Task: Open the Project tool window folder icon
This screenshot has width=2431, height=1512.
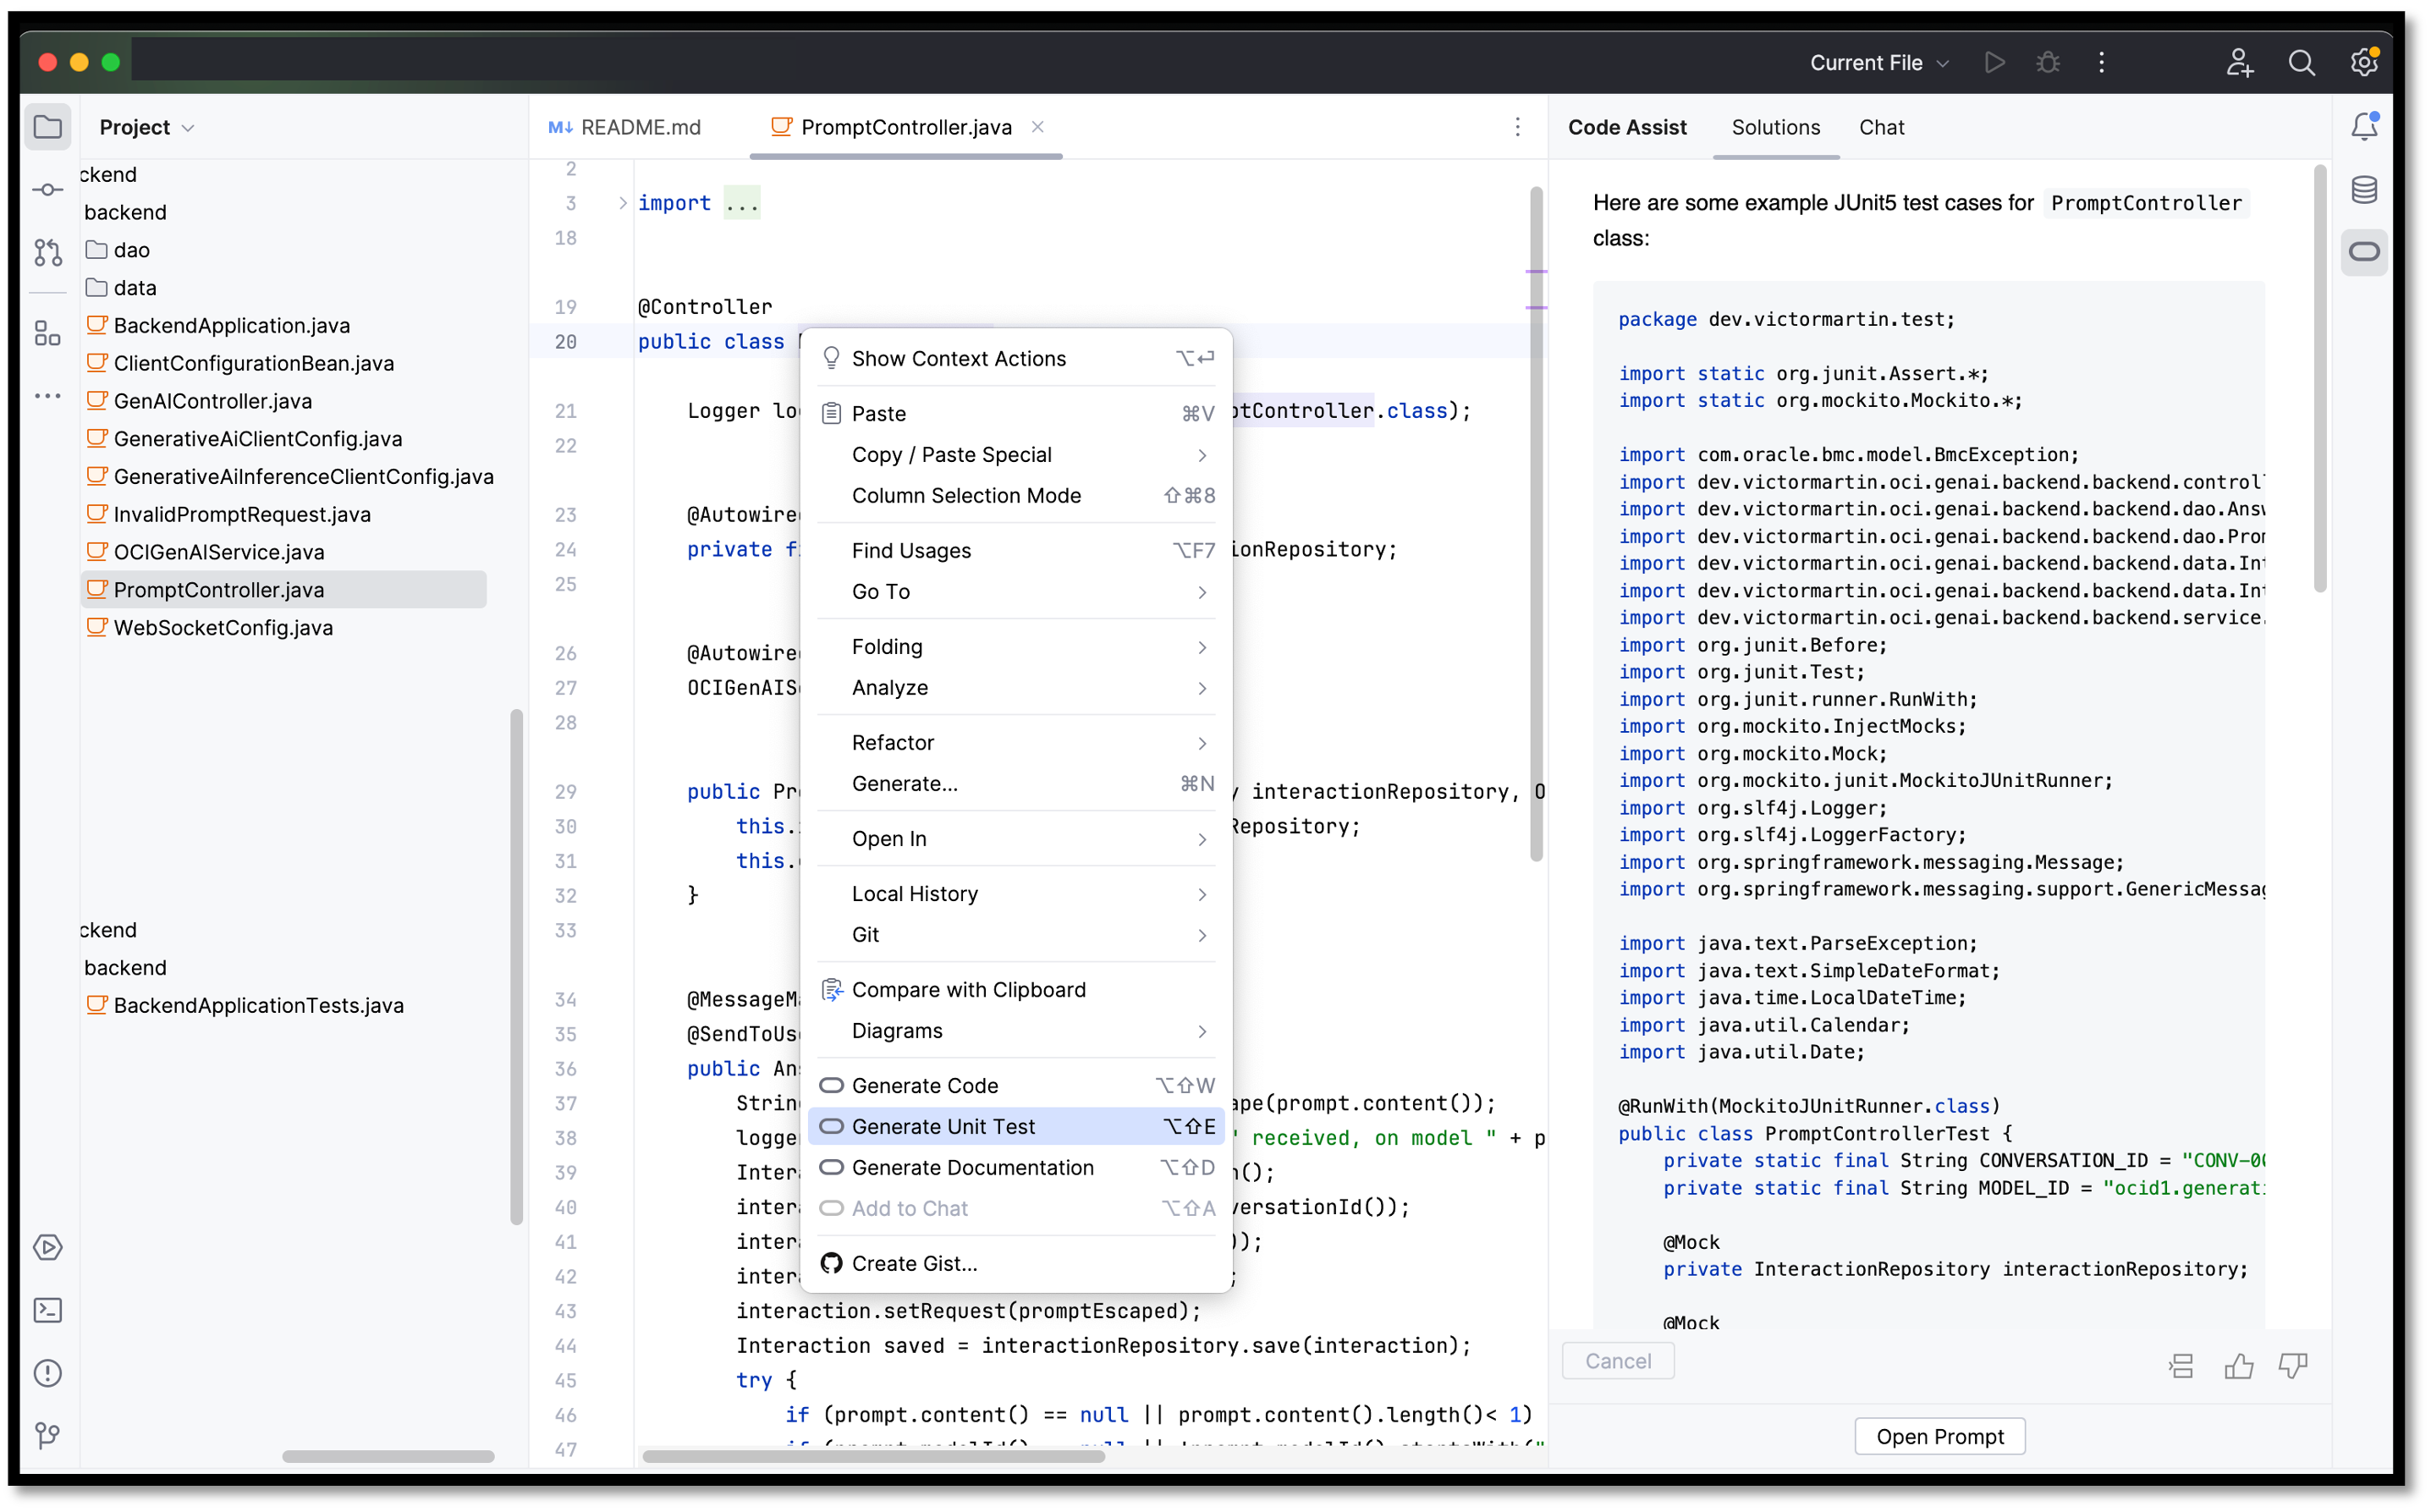Action: 47,126
